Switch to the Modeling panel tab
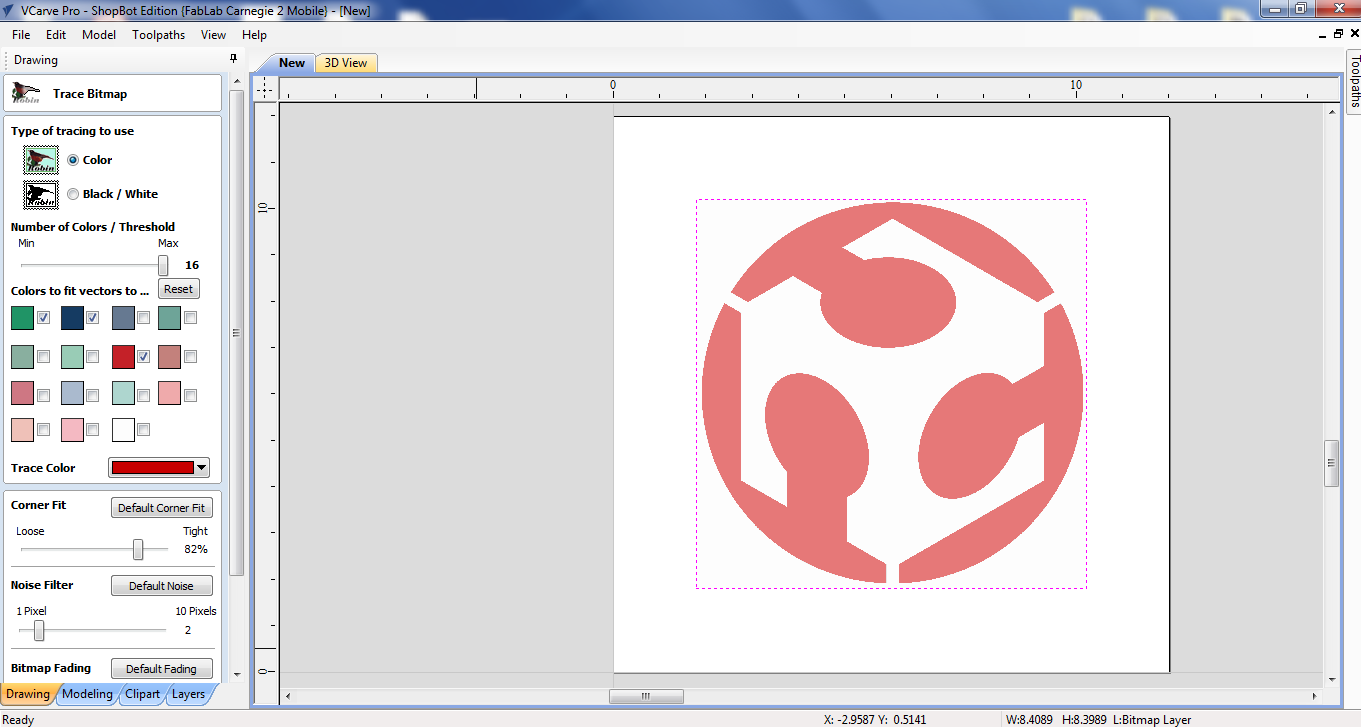 pos(87,694)
